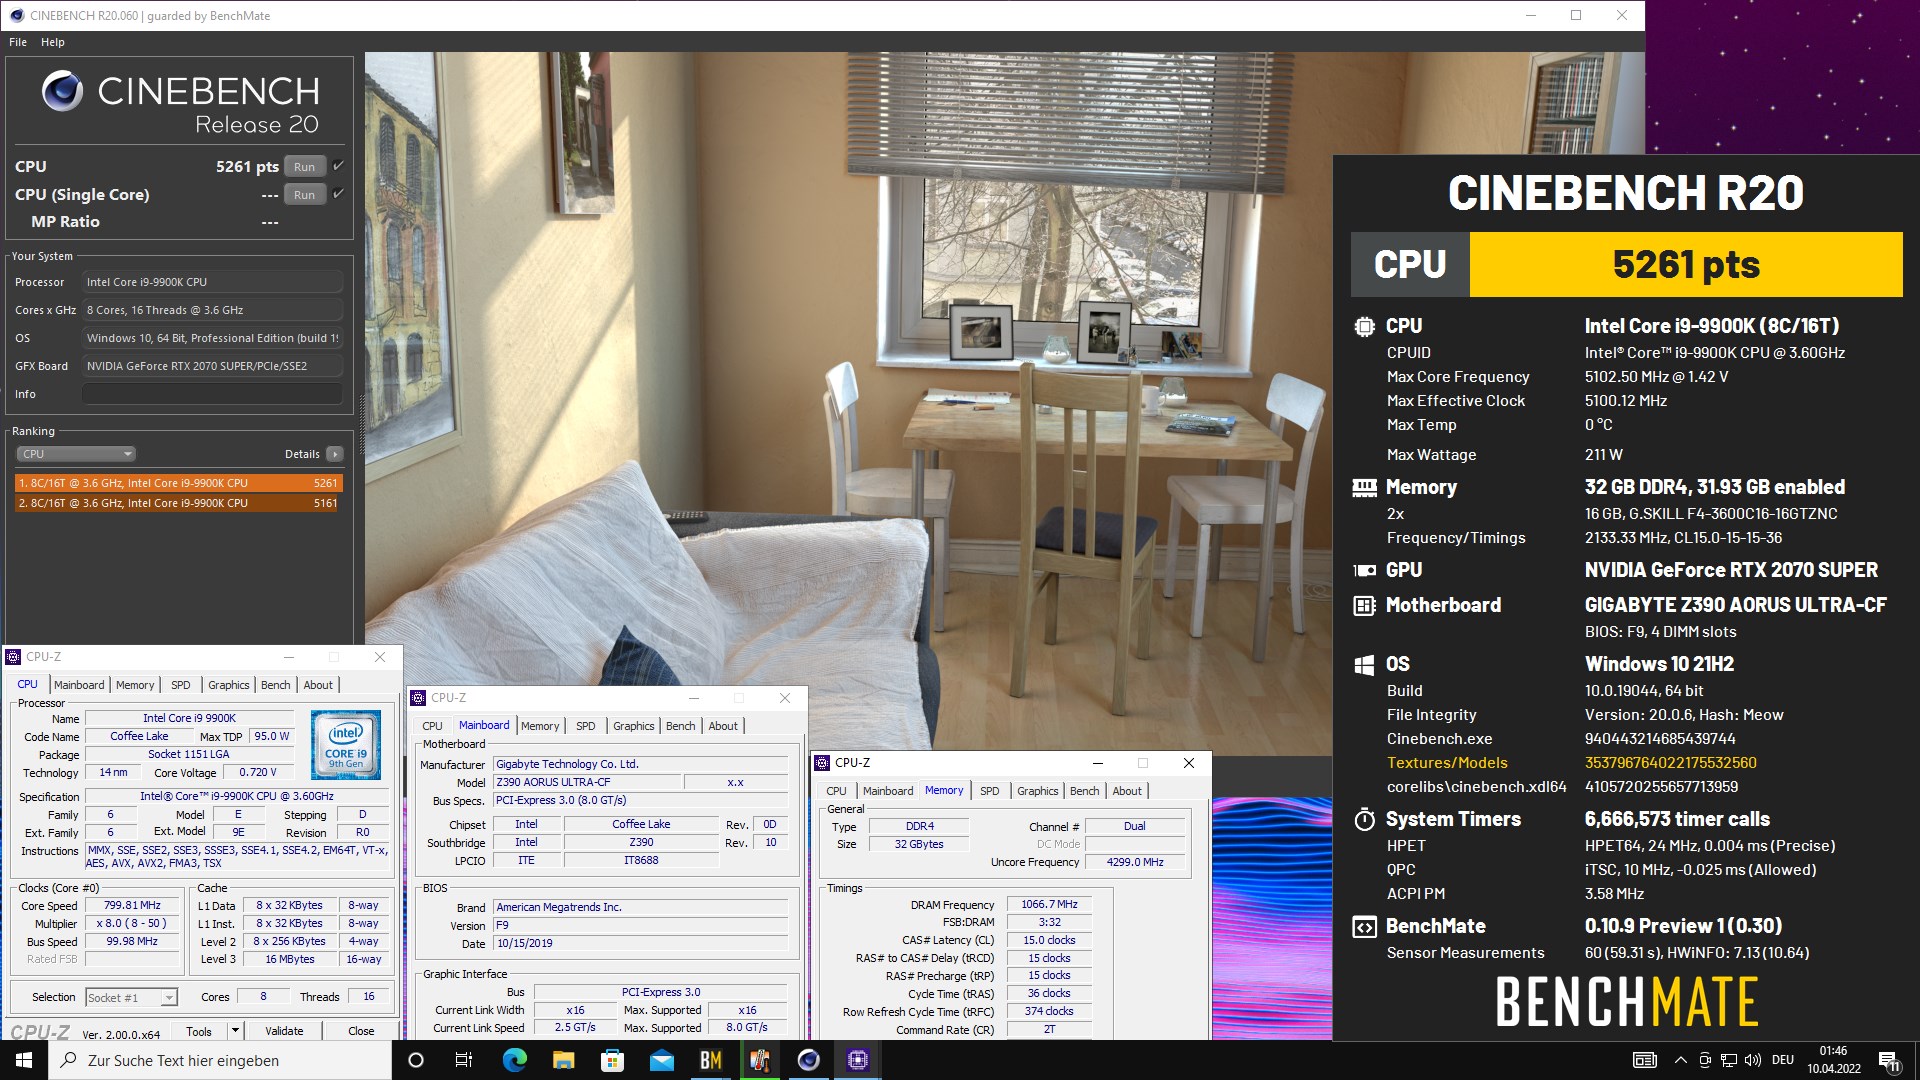Click the Close button in CPU-Z
Screen dimensions: 1920x1080
click(361, 1031)
